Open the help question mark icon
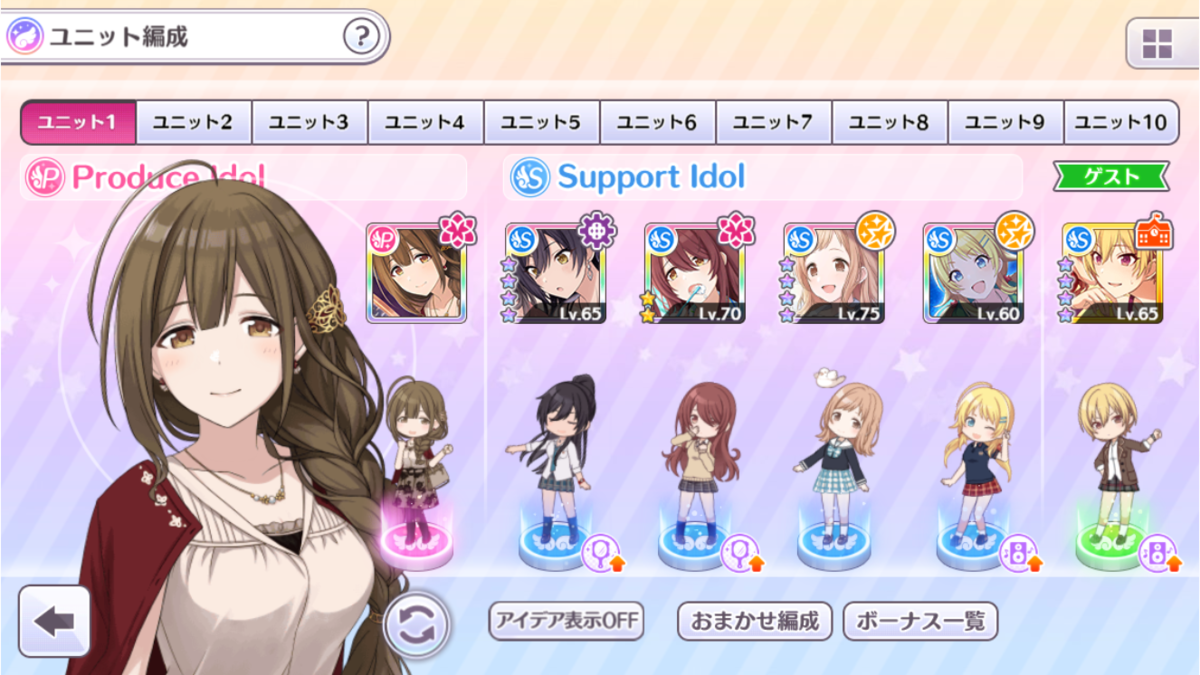This screenshot has width=1200, height=675. [361, 38]
